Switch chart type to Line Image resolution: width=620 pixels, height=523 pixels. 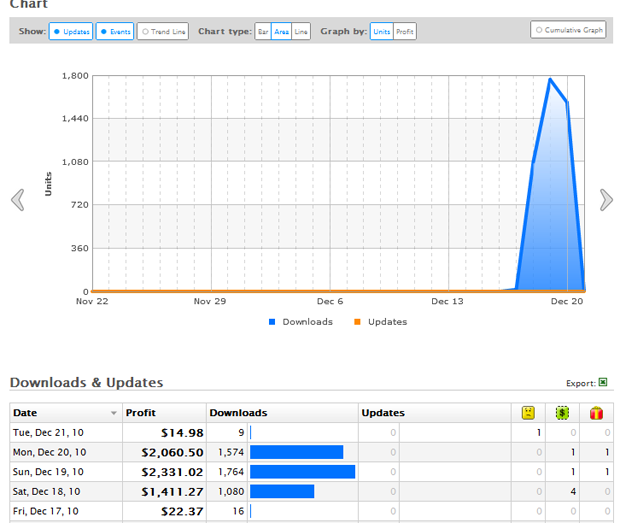pos(301,32)
